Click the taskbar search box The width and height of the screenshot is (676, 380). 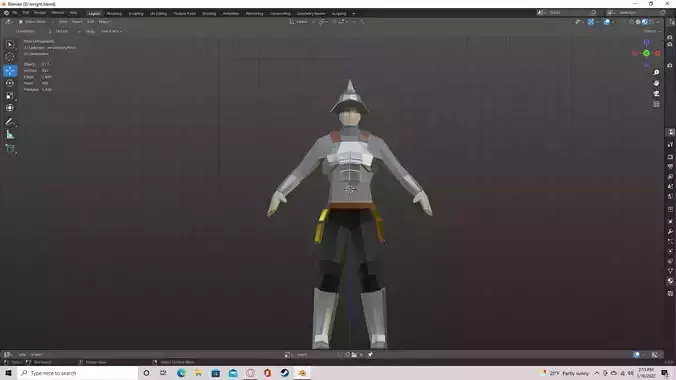pos(78,373)
